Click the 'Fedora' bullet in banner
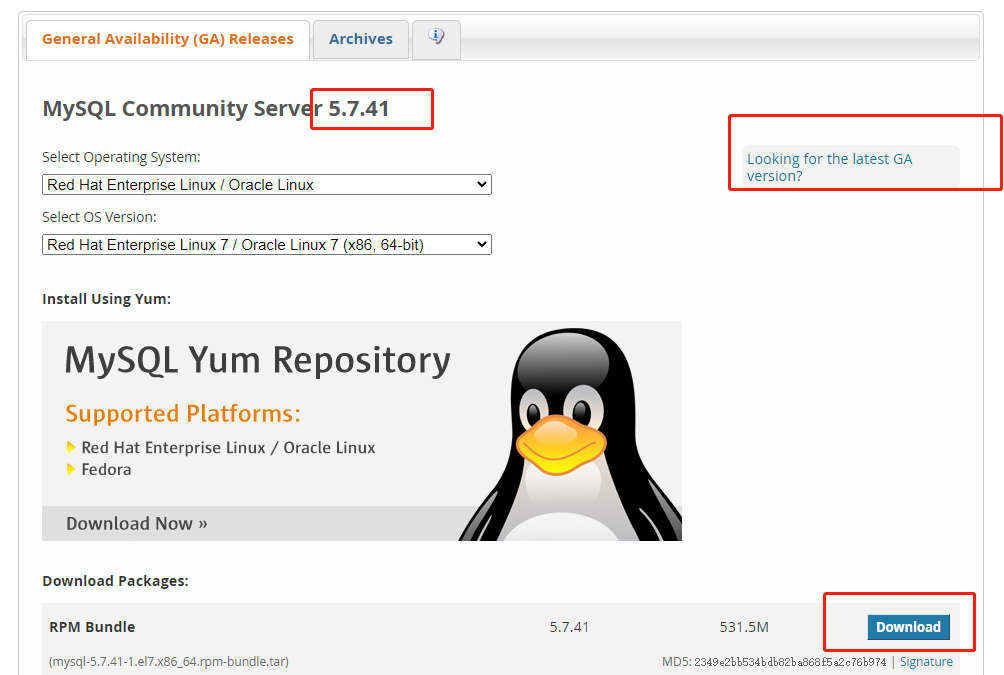This screenshot has height=675, width=1004. pyautogui.click(x=106, y=469)
